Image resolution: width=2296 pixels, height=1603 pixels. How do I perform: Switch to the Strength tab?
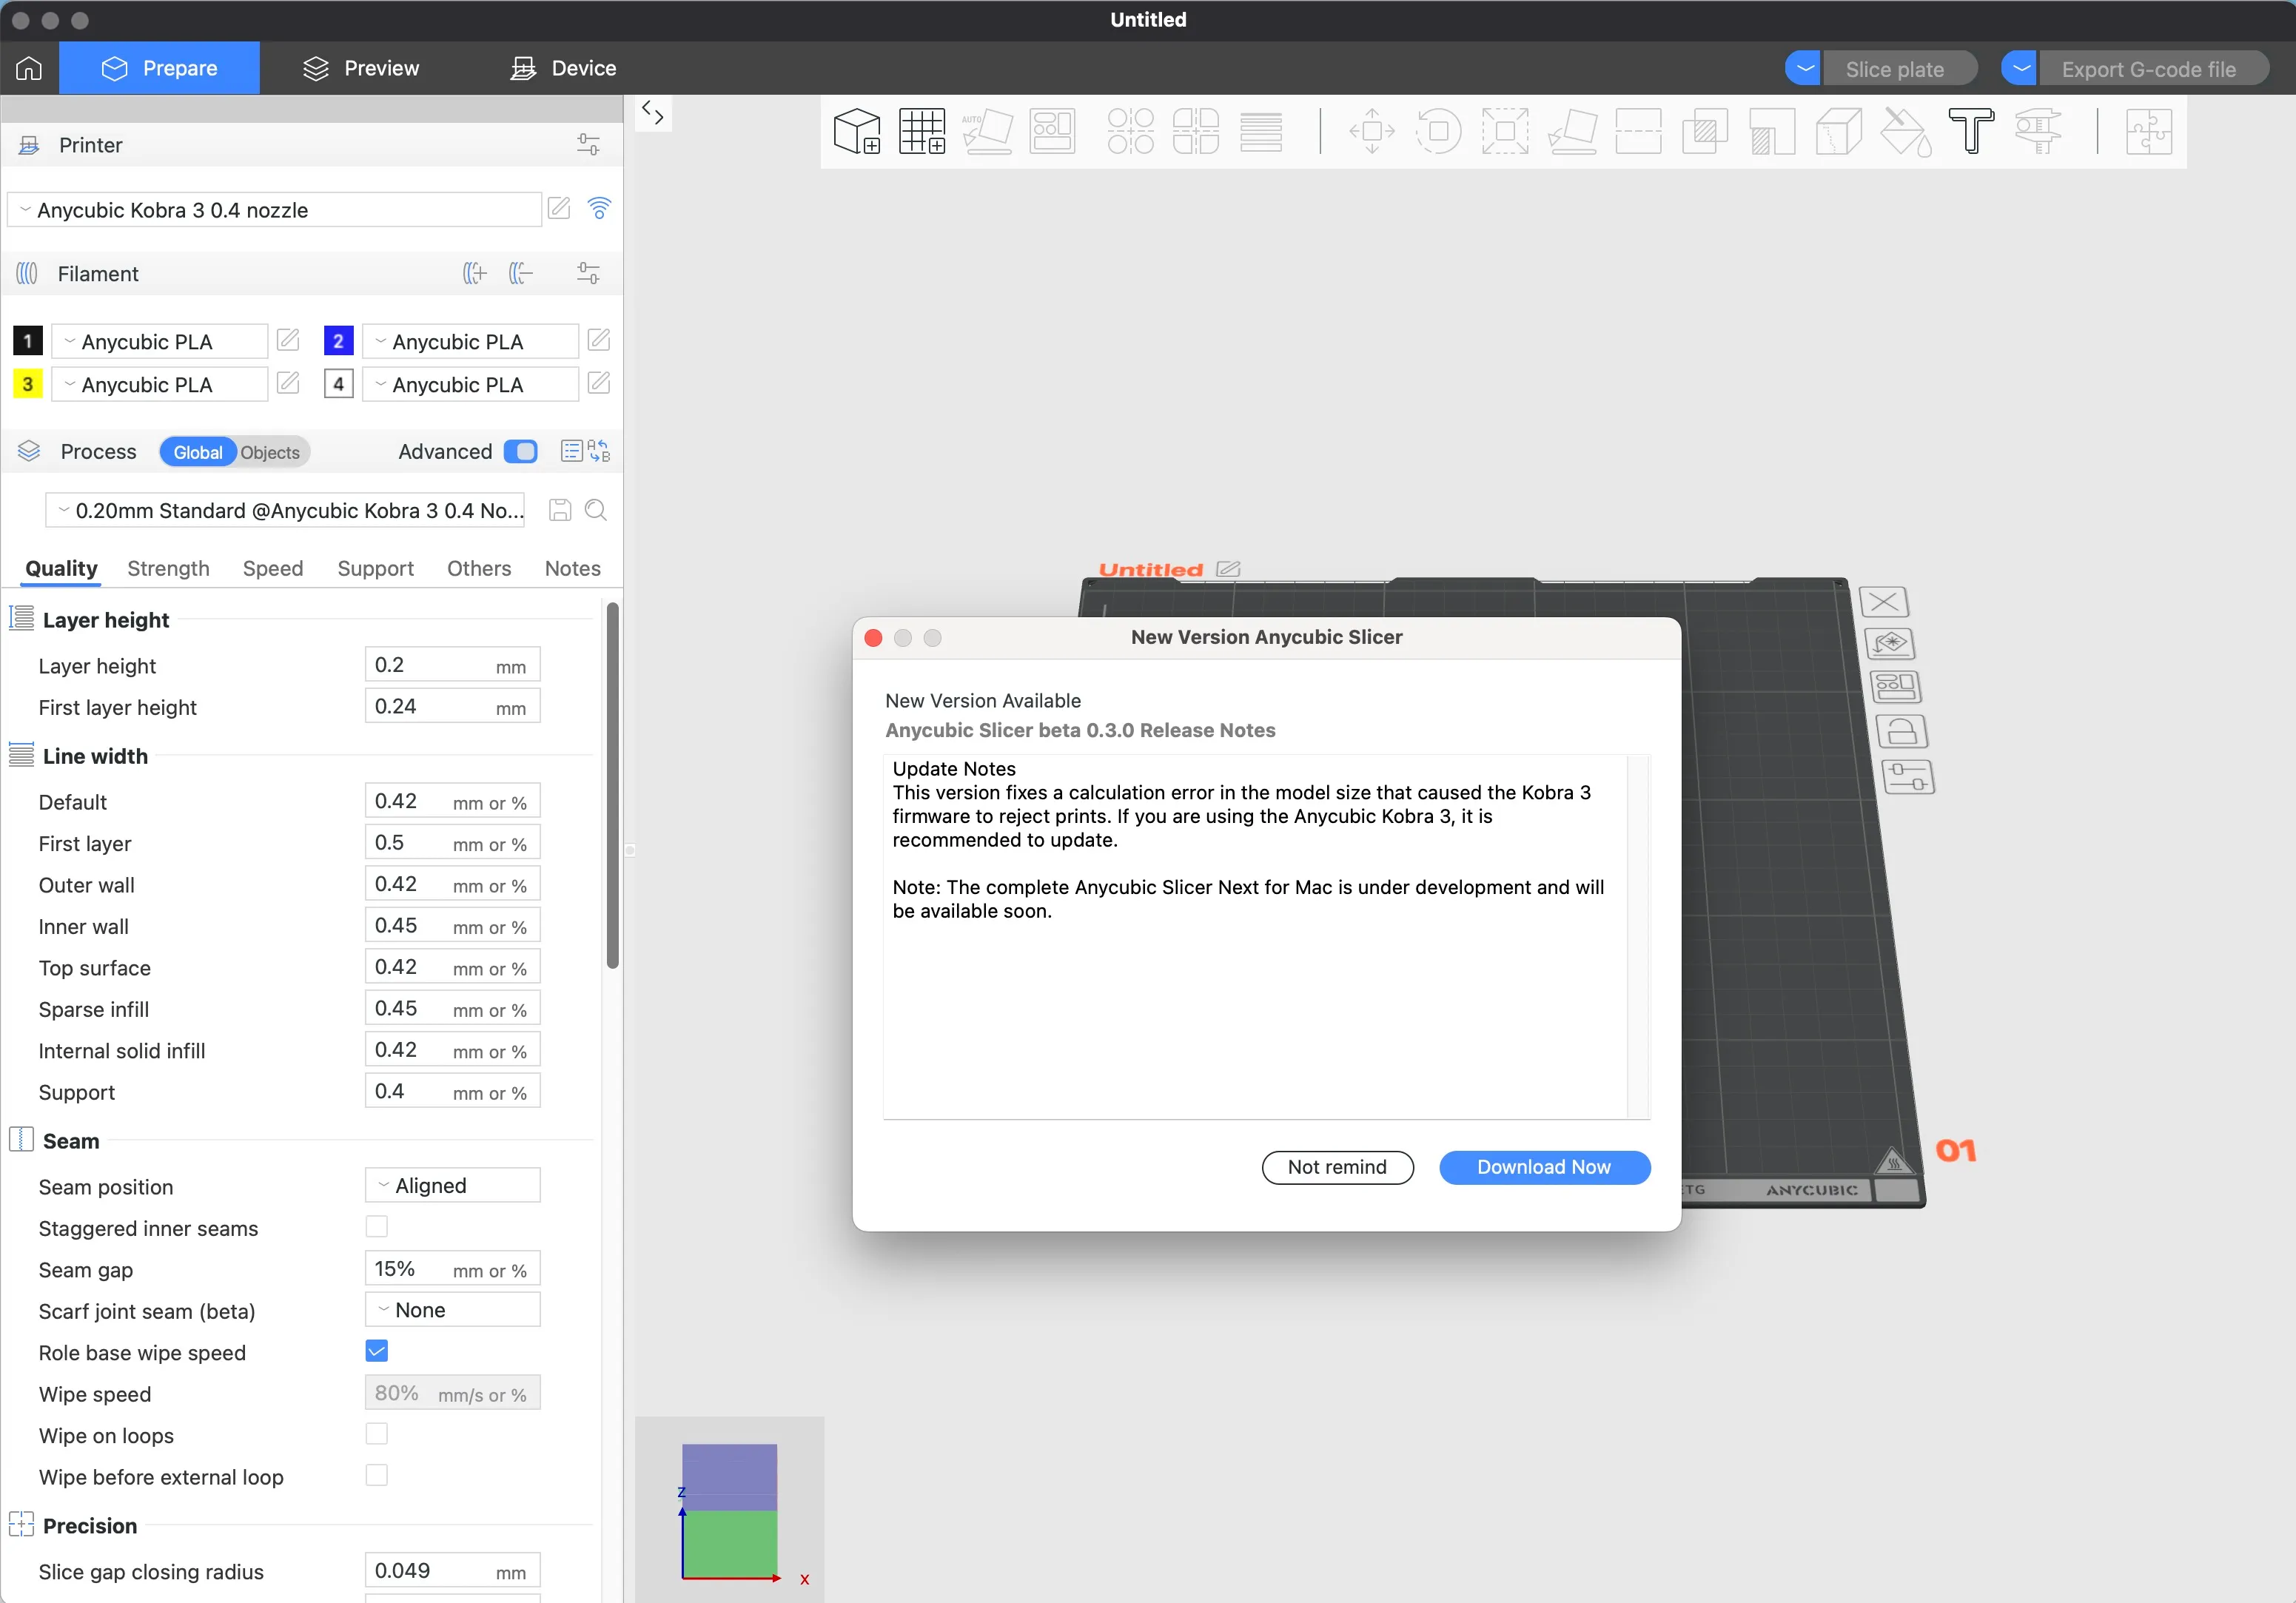click(x=168, y=568)
